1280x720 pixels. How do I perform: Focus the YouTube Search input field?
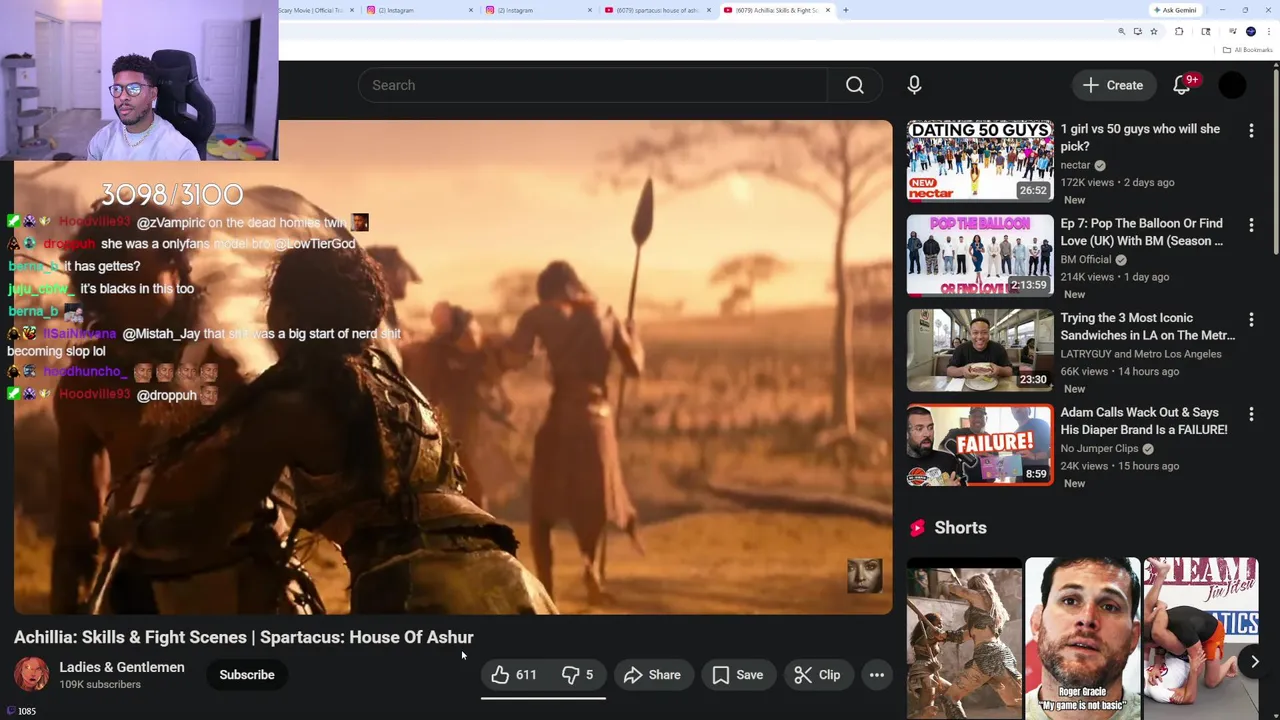[593, 85]
